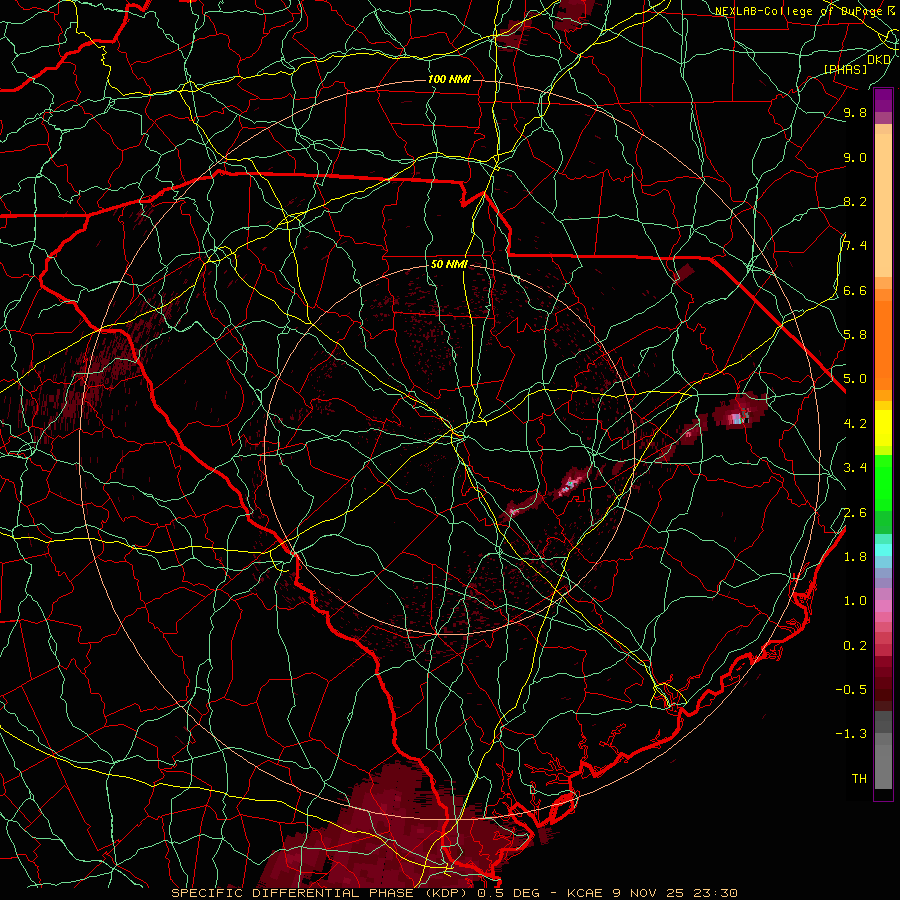This screenshot has width=900, height=900.
Task: Click the 50 NMI range ring label
Action: click(x=449, y=264)
